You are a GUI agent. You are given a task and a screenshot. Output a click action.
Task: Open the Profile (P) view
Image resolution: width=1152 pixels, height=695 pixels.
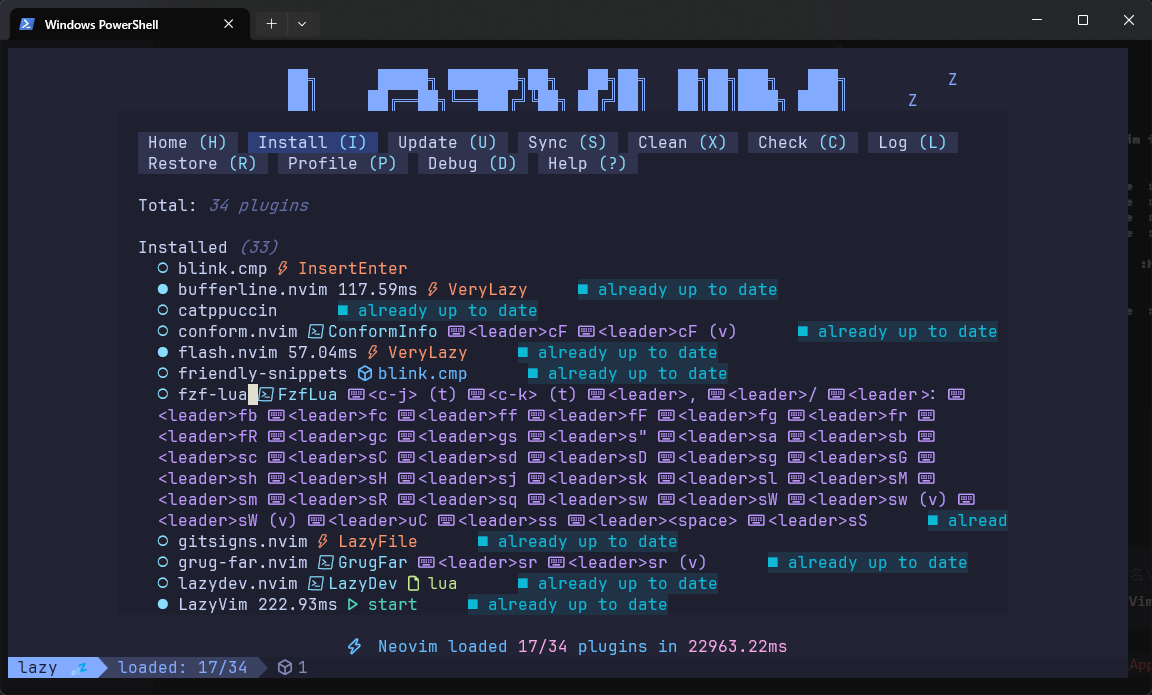(342, 164)
